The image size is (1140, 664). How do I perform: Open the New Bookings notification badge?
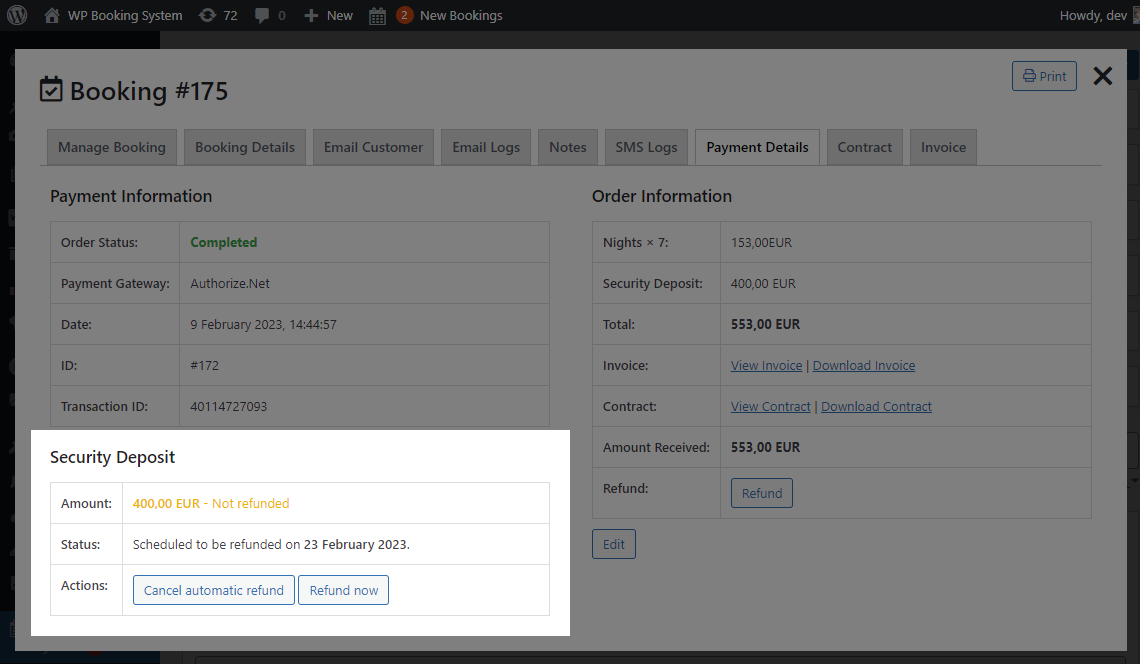click(404, 15)
